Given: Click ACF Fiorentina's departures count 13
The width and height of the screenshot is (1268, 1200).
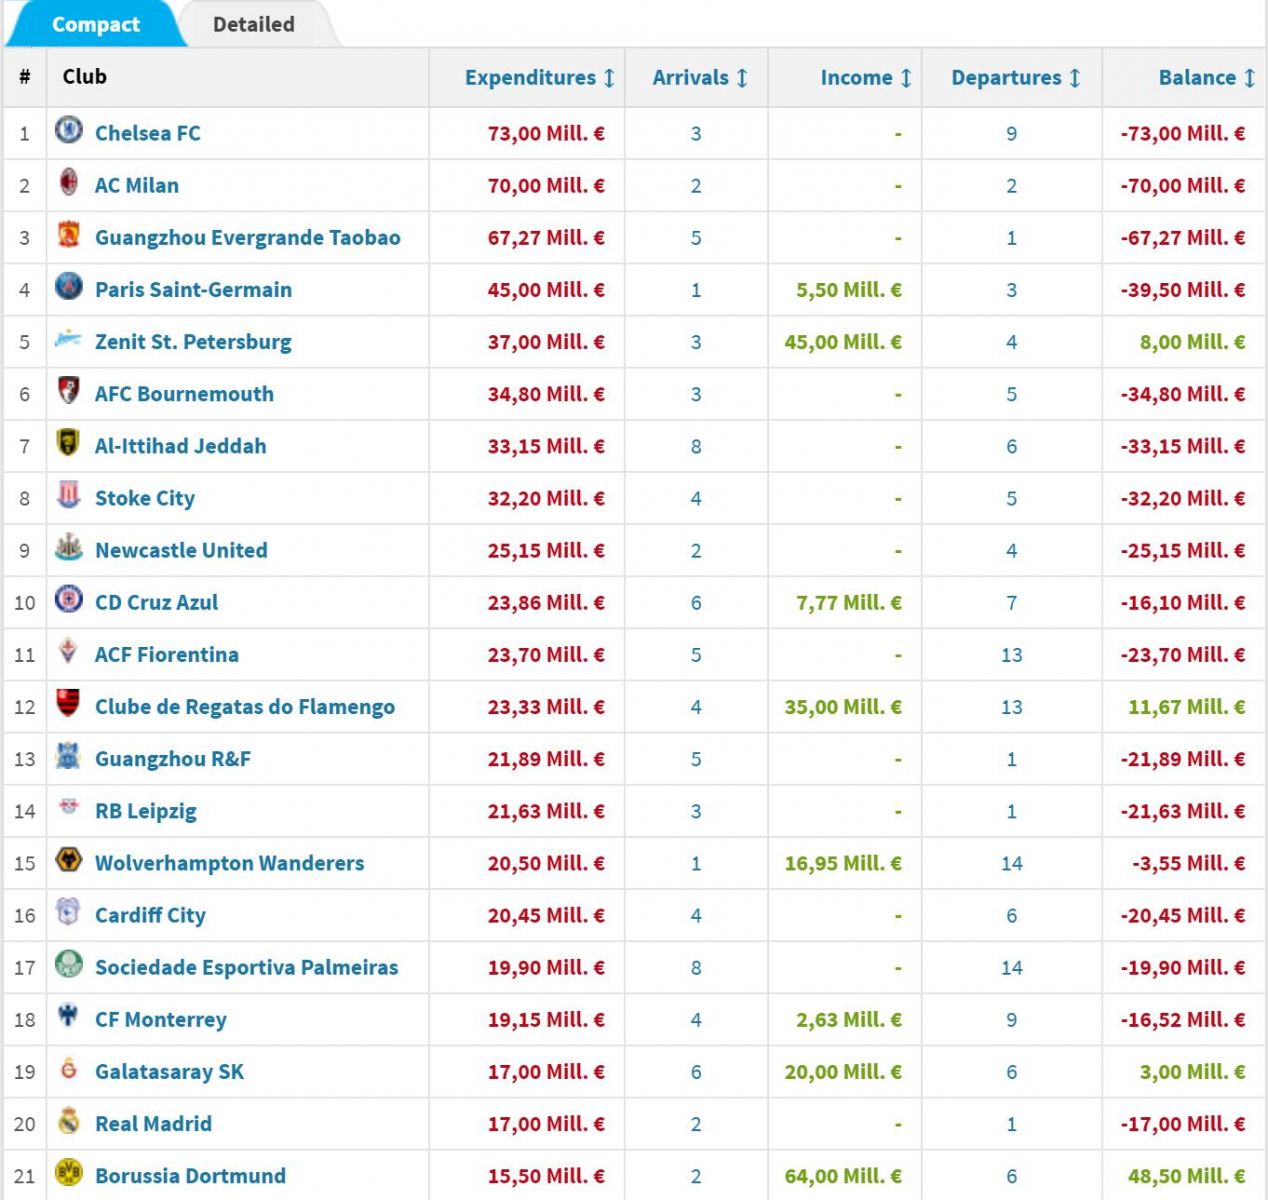Looking at the screenshot, I should (x=1011, y=655).
